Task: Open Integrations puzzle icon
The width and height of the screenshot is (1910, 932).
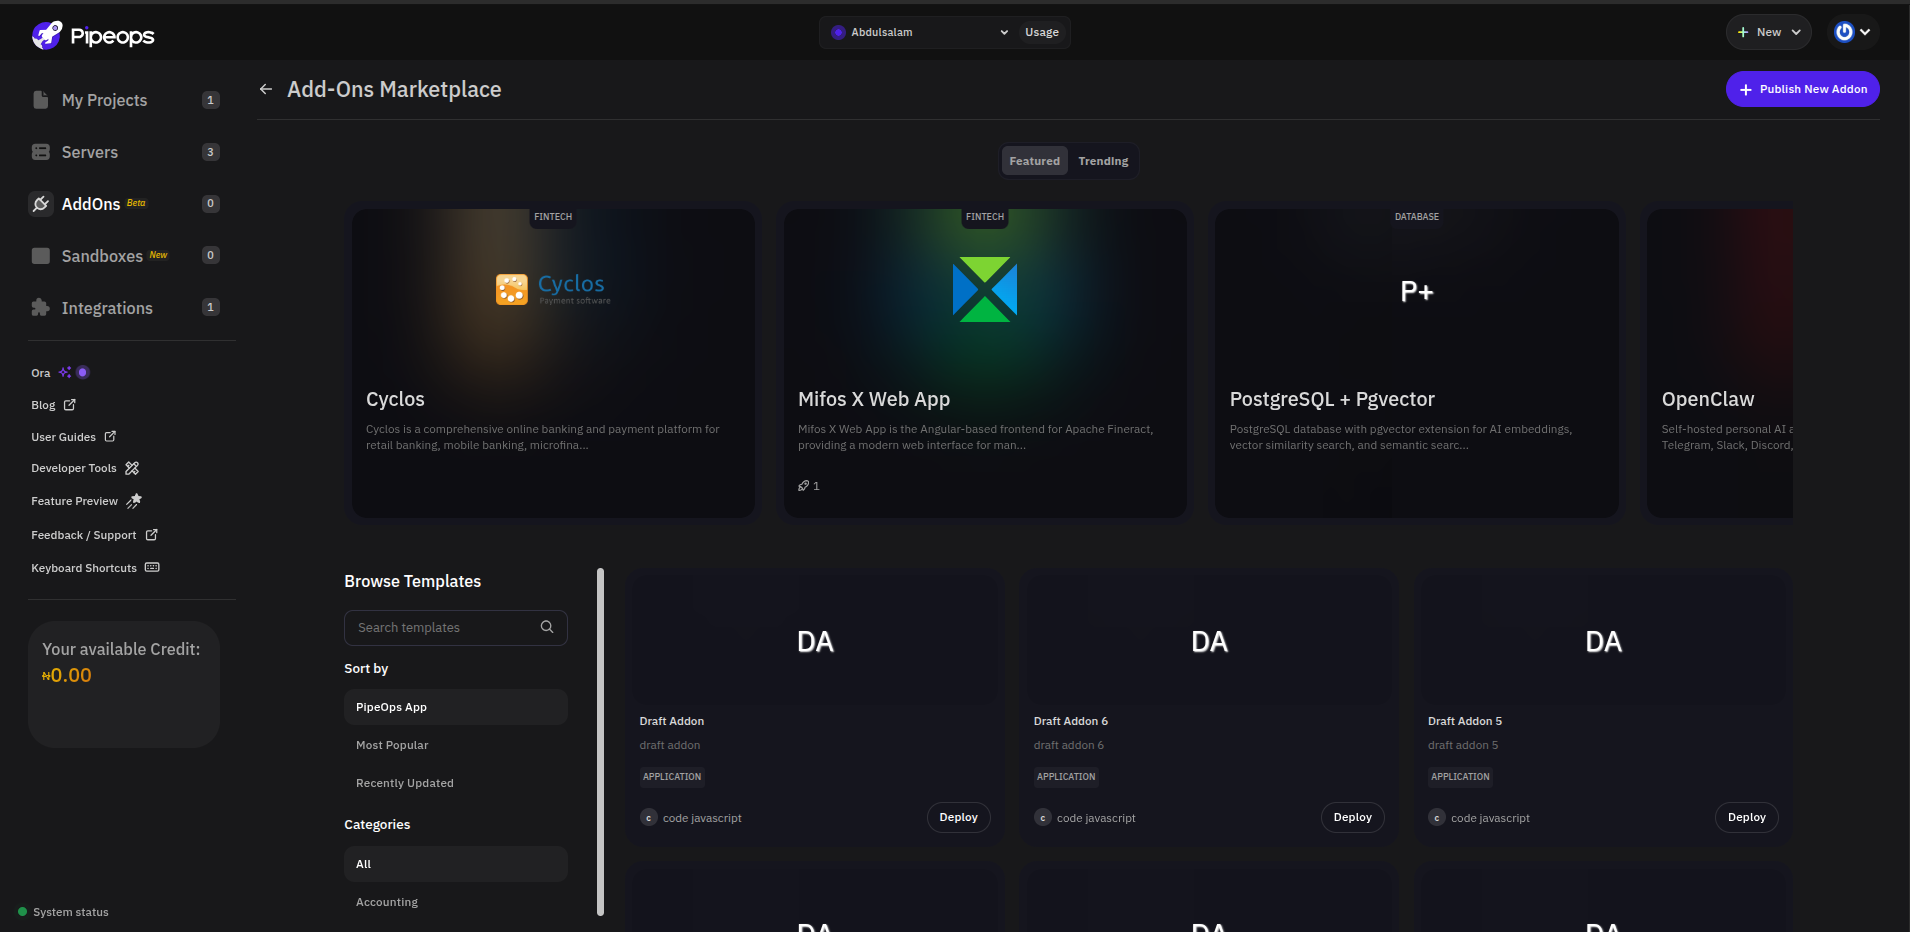Action: [x=40, y=308]
